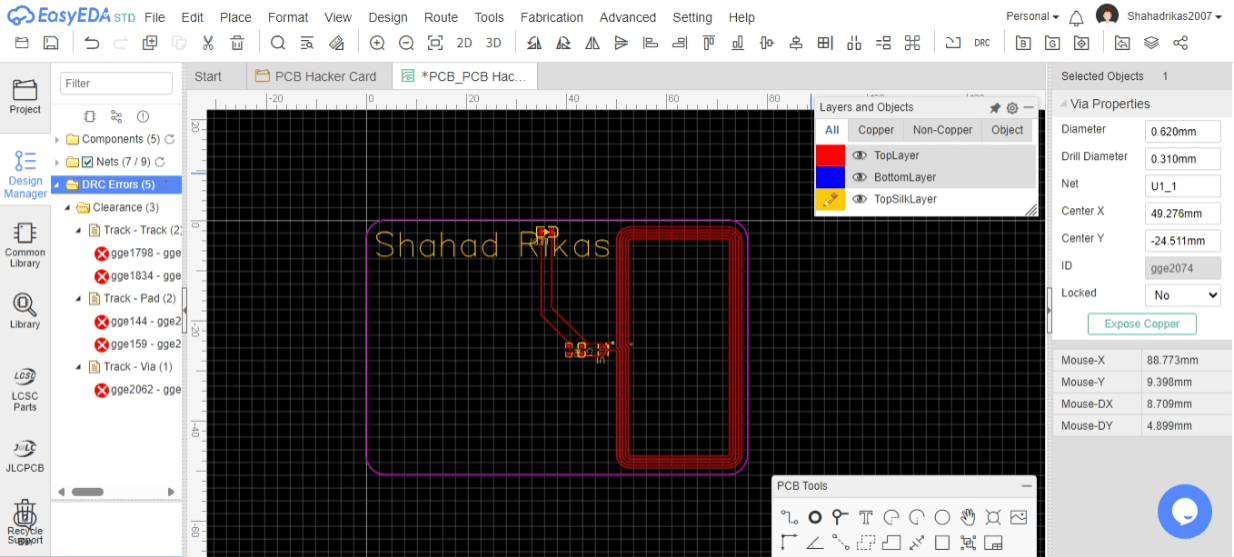Select the Image insert tool in PCB Tools

1018,517
